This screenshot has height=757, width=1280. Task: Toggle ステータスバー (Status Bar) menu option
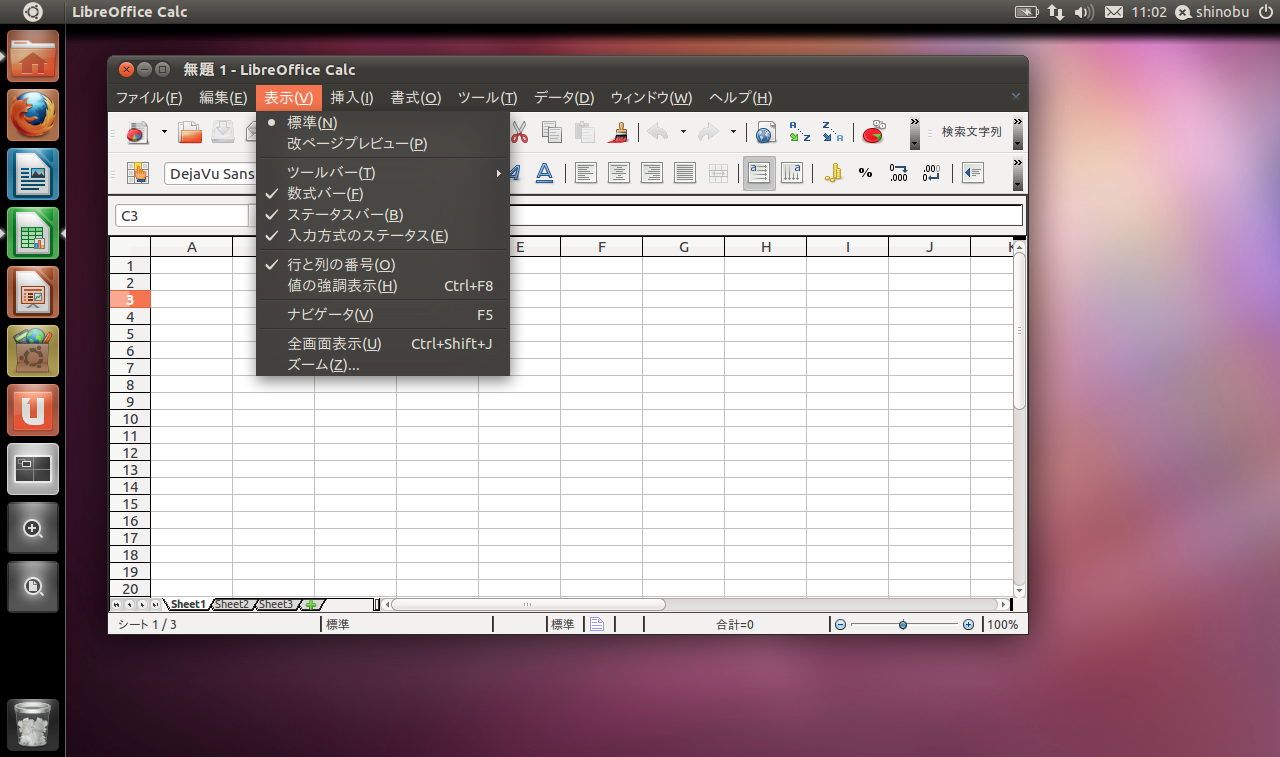tap(345, 214)
